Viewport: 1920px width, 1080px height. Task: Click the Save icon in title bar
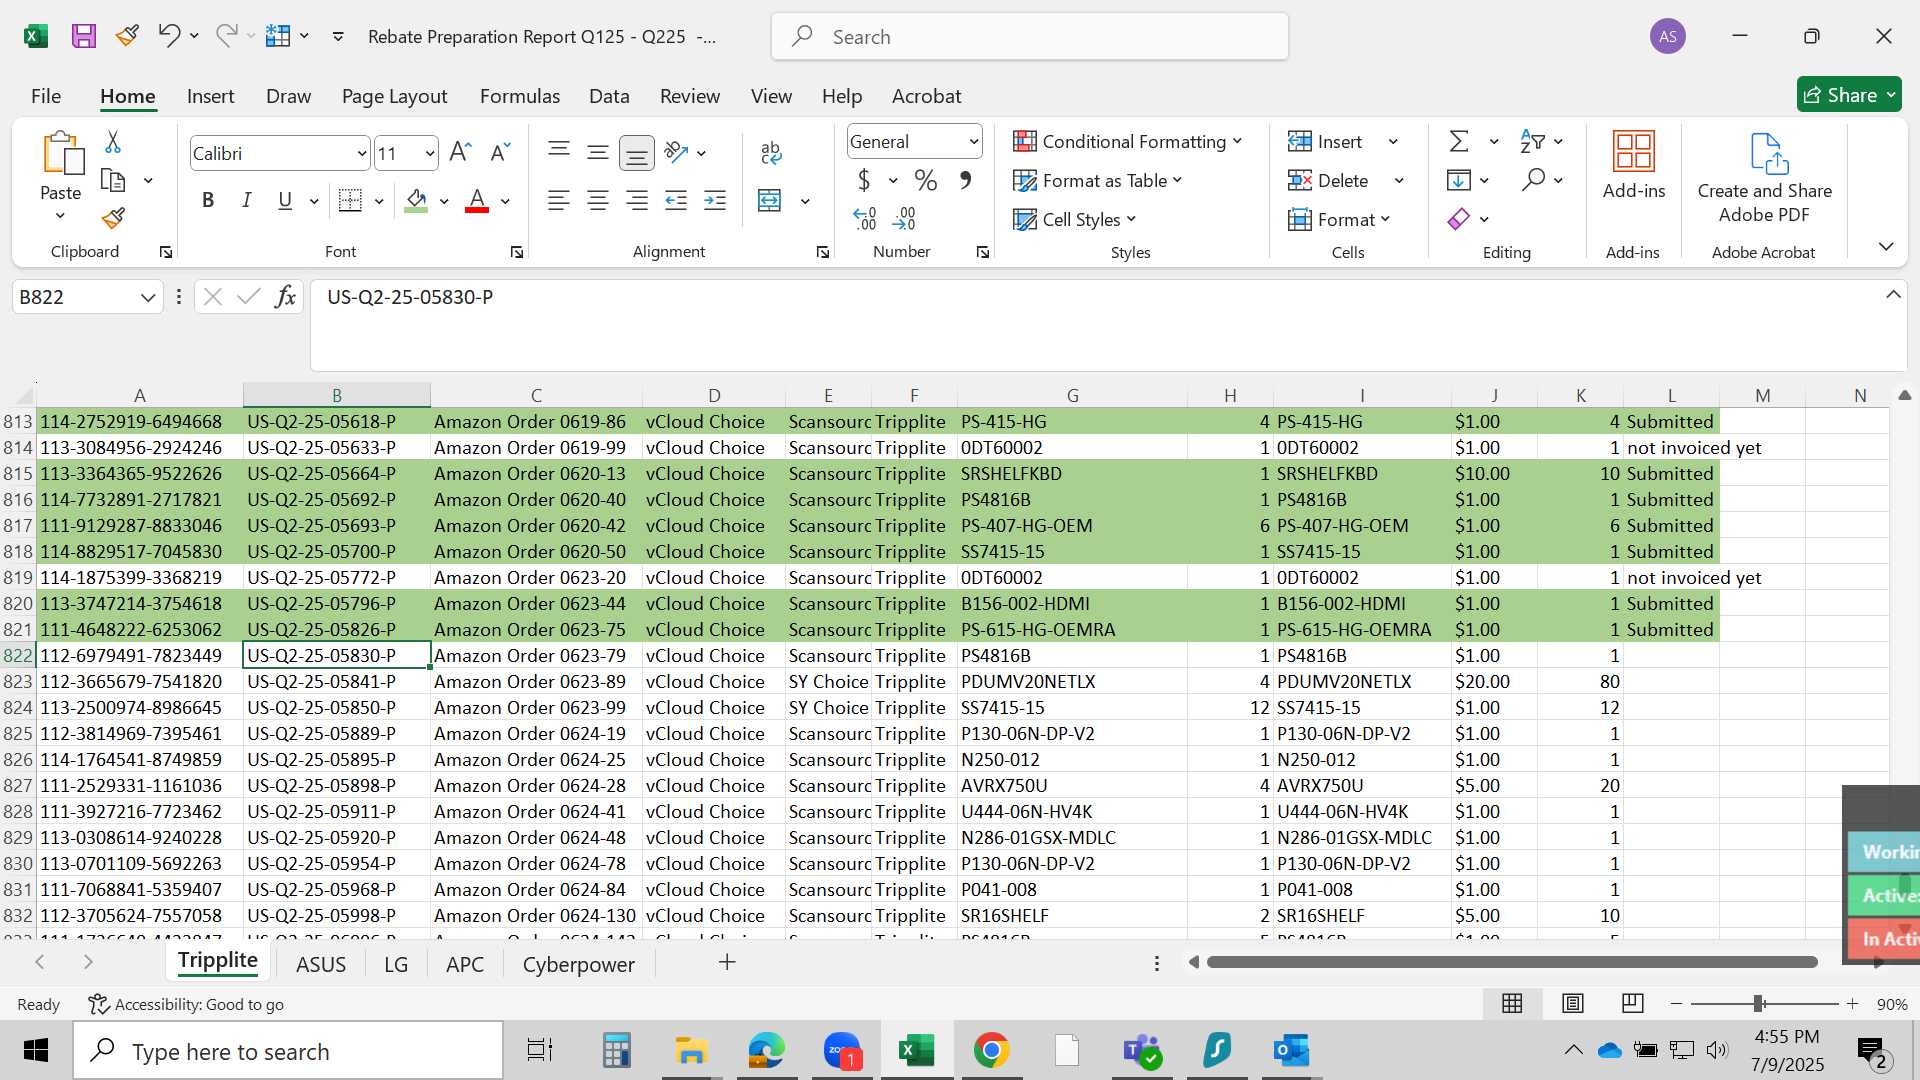tap(84, 37)
